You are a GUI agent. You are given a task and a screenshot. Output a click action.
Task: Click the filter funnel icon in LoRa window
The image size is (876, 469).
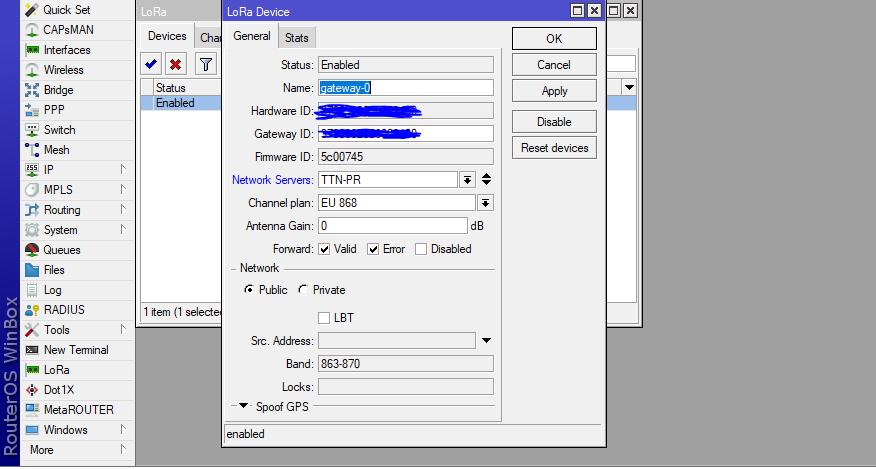[x=206, y=64]
